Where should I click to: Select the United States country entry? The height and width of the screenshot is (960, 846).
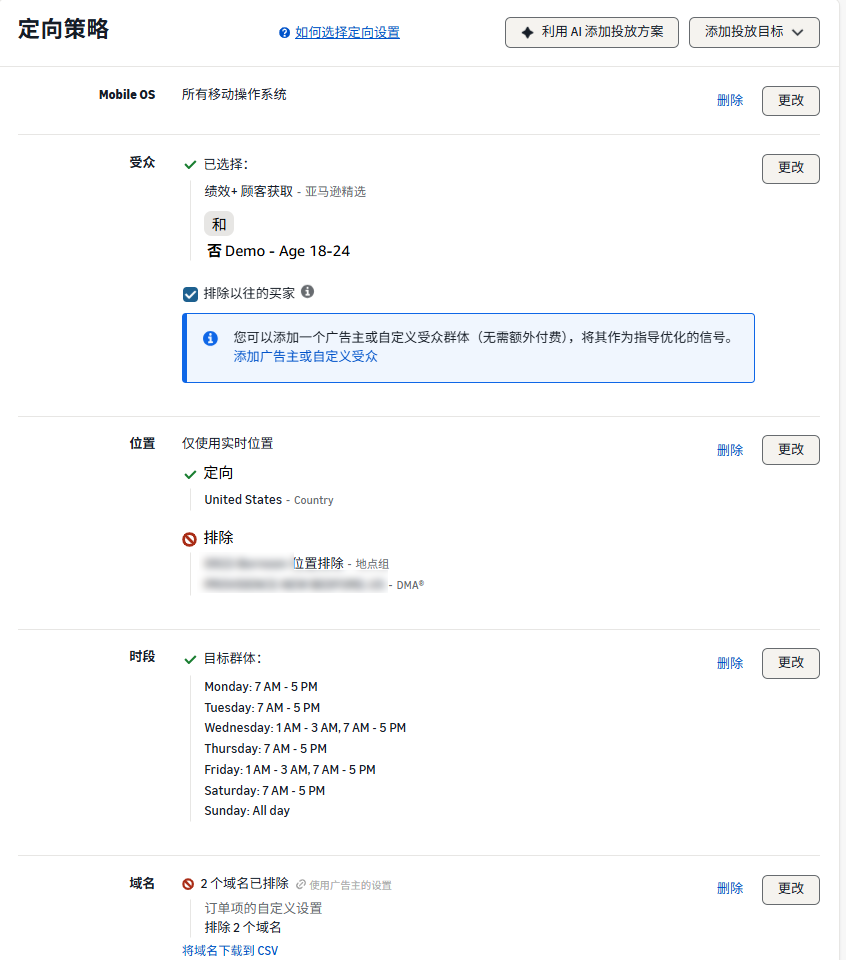[269, 500]
